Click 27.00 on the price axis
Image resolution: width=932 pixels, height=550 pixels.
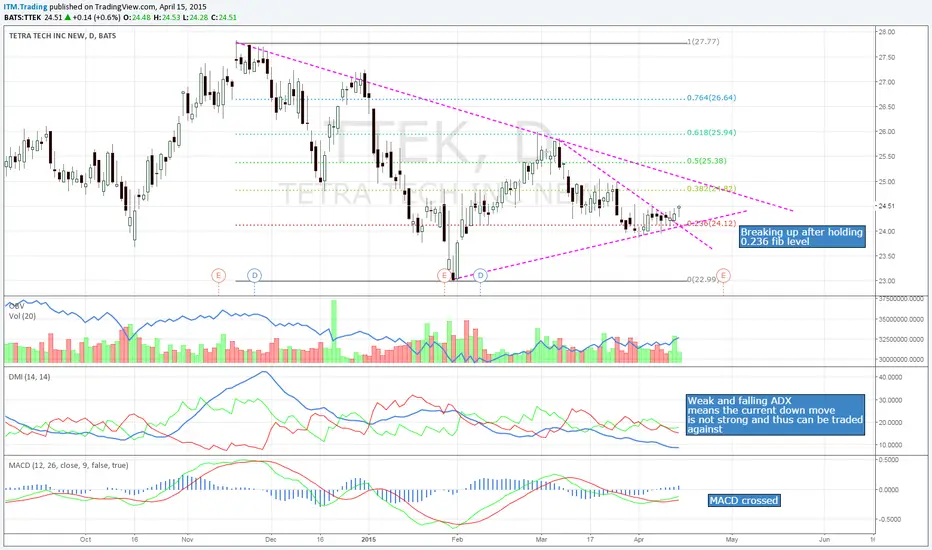click(x=886, y=82)
